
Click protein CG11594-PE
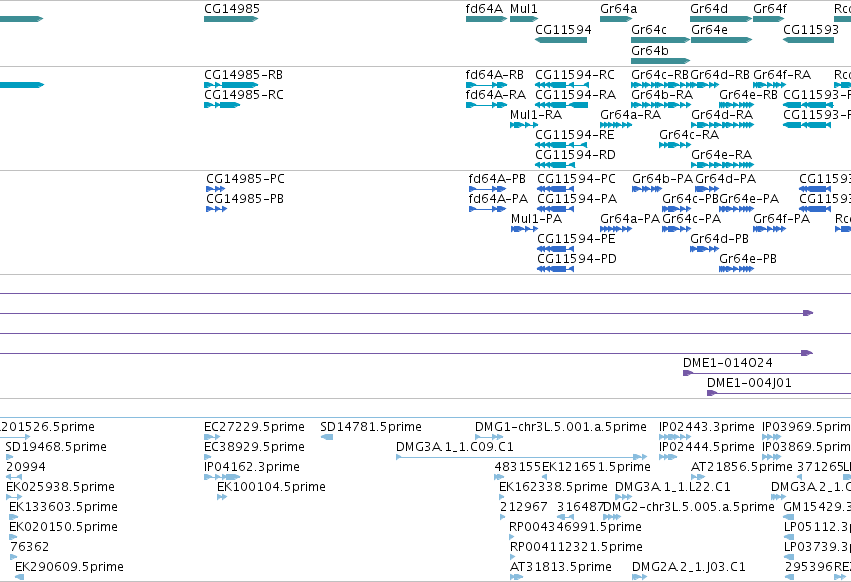click(555, 249)
